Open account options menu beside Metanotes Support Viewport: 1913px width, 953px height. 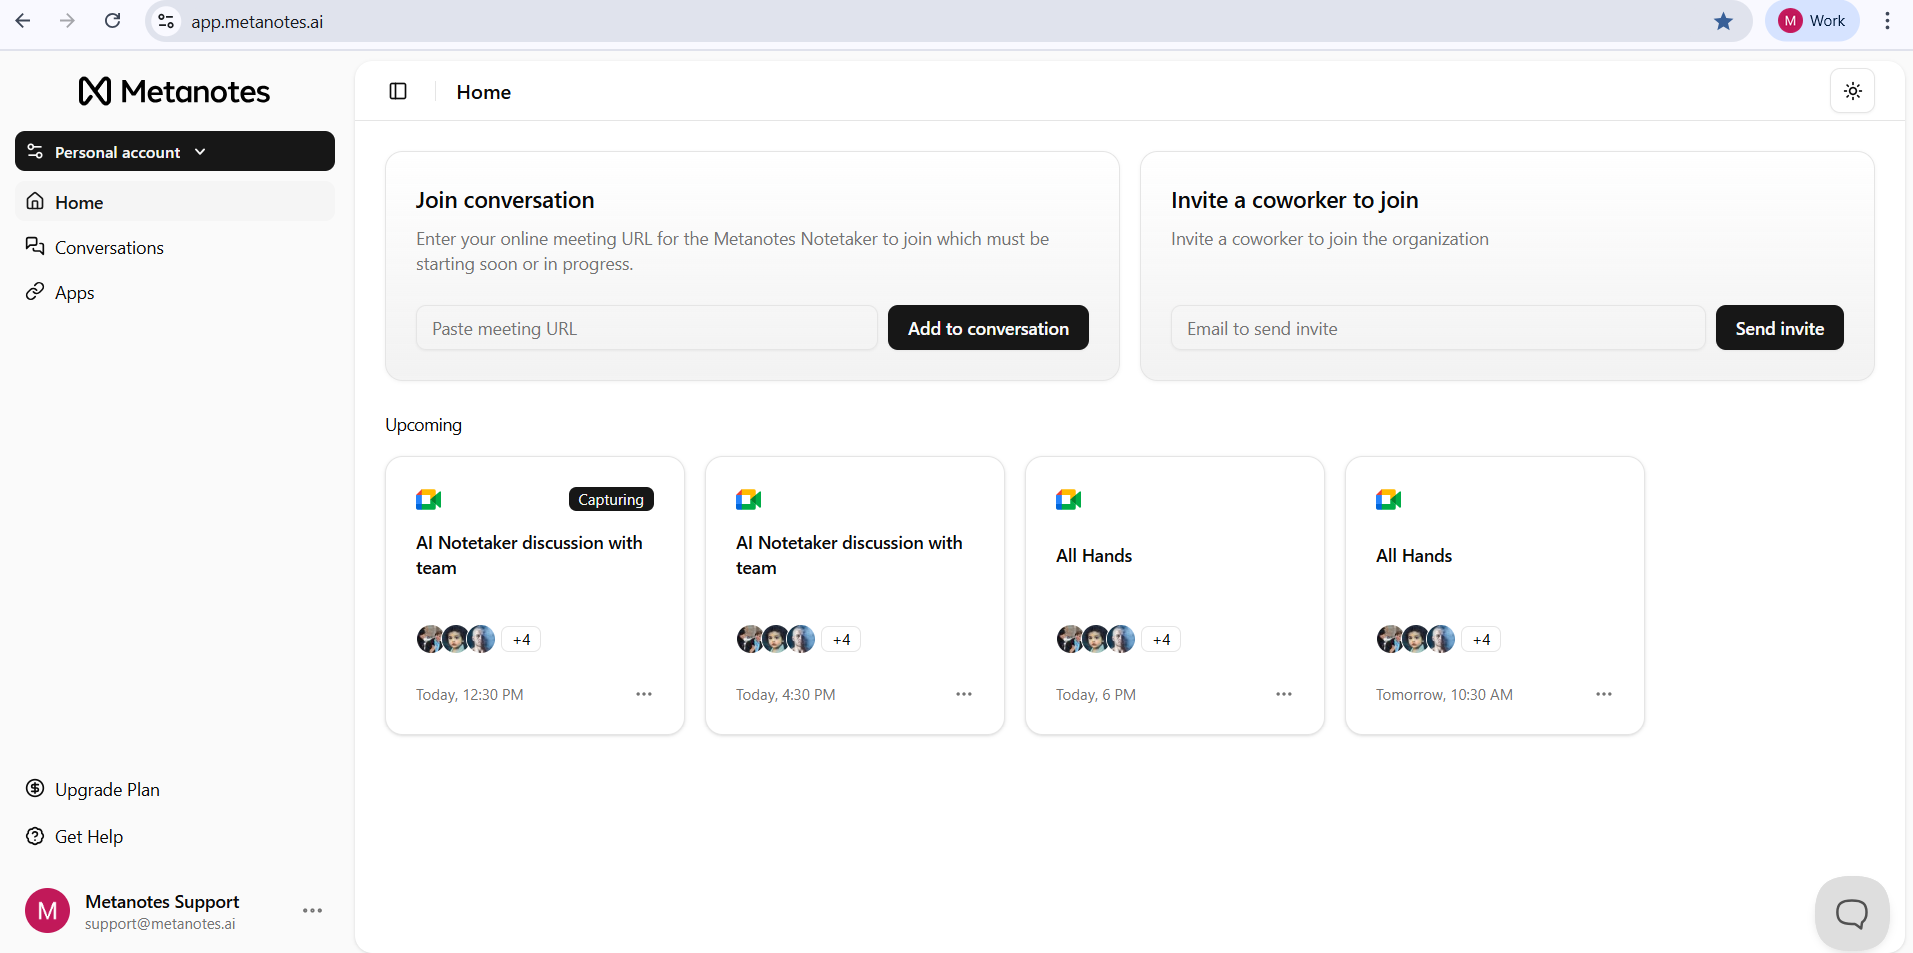[312, 911]
